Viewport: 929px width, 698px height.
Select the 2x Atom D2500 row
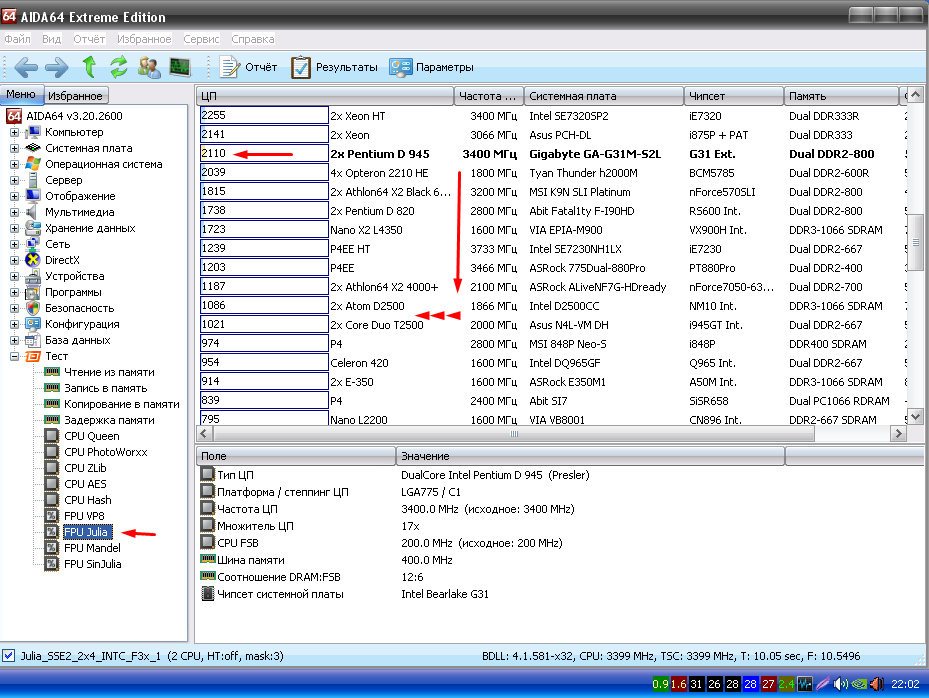click(551, 306)
